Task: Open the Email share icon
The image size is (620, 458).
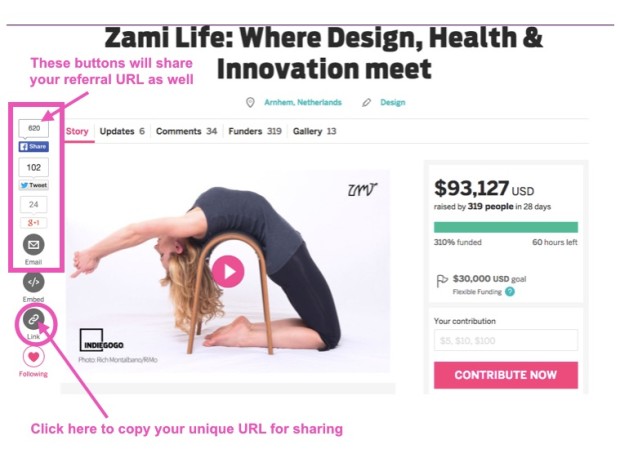Action: tap(34, 244)
